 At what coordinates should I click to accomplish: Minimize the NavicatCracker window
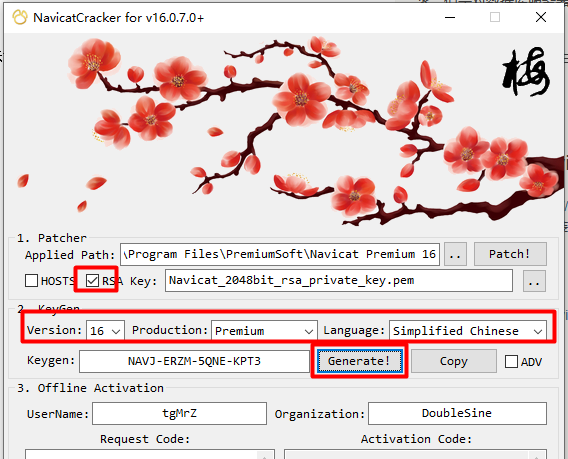pyautogui.click(x=450, y=17)
